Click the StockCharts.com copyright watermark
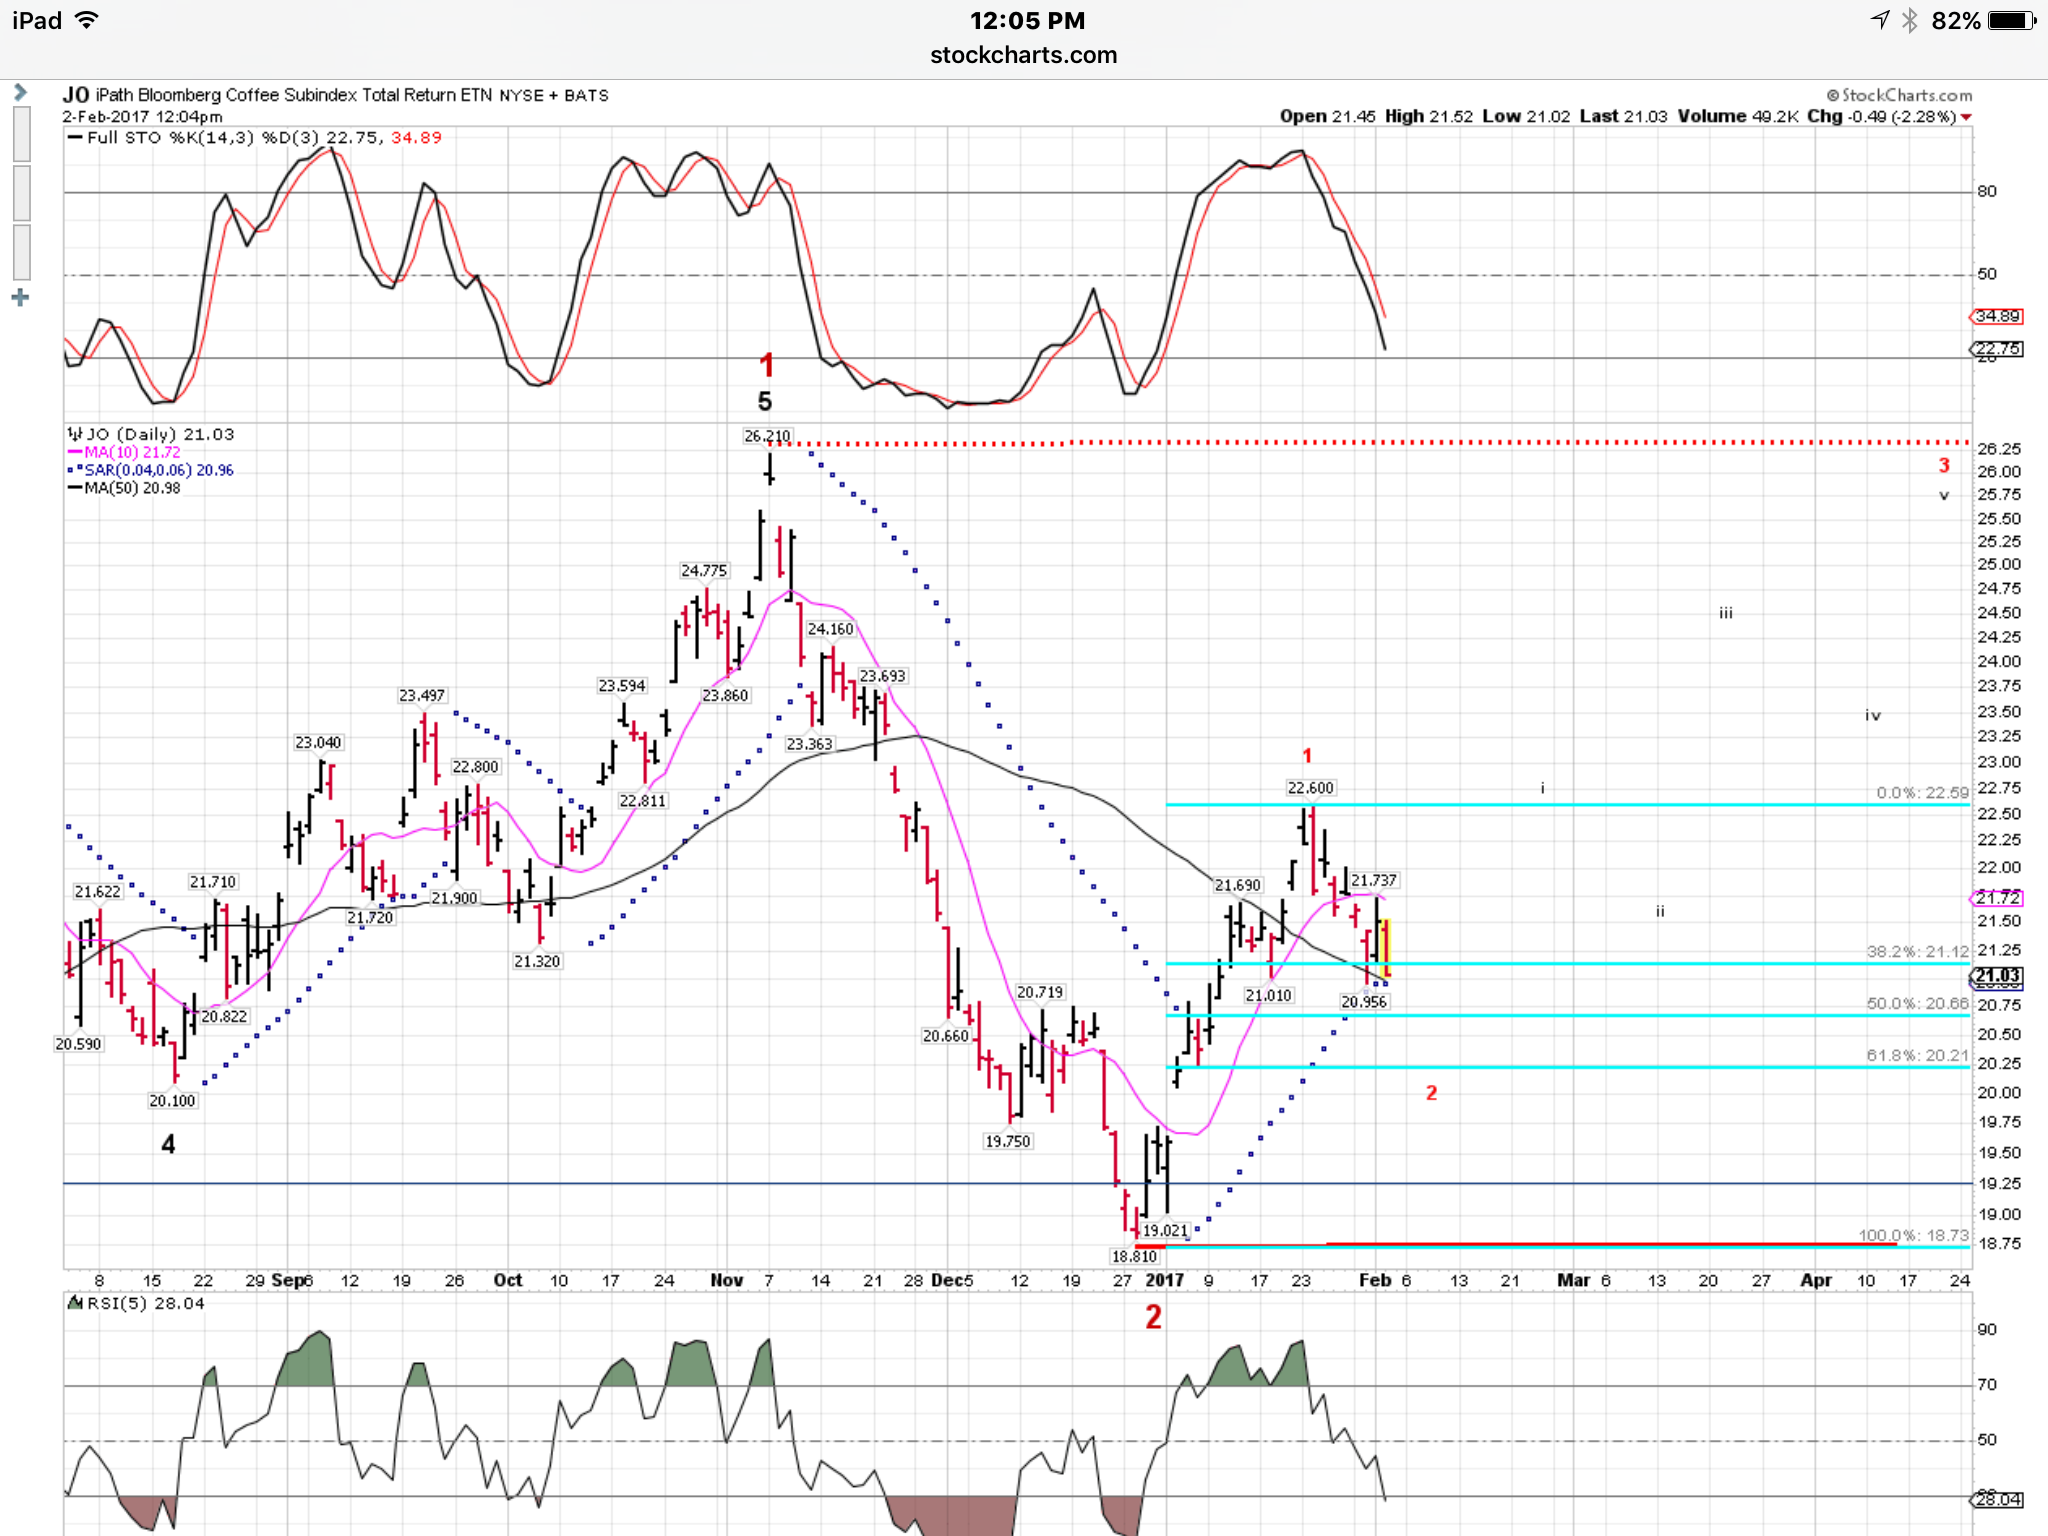Viewport: 2048px width, 1536px height. (x=1899, y=95)
